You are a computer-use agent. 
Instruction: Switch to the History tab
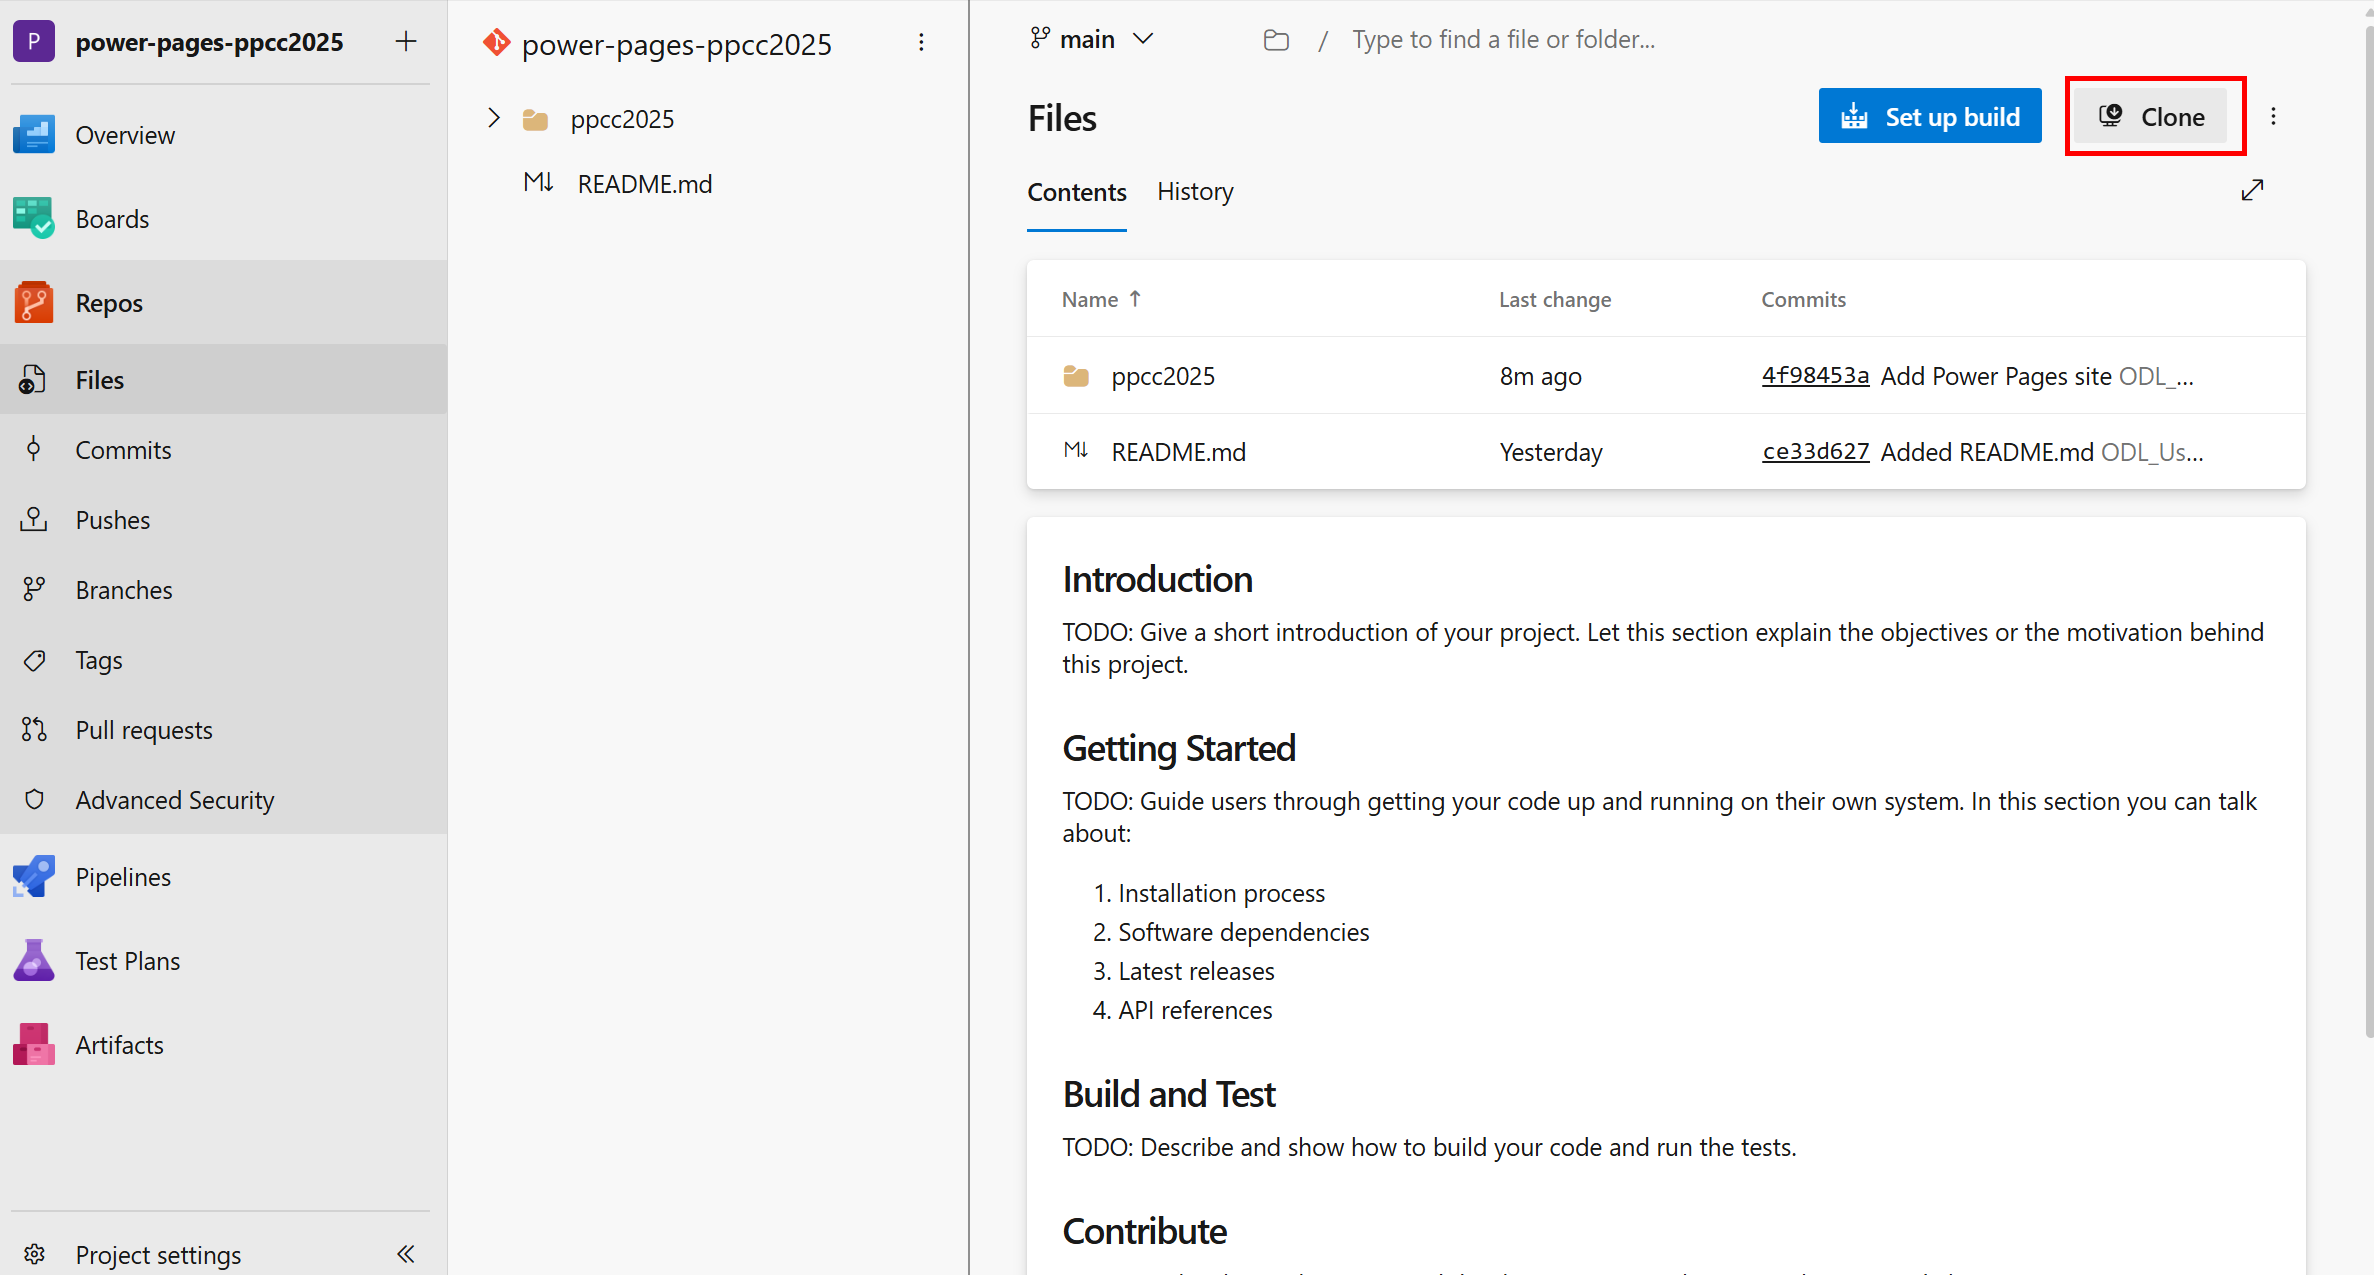[x=1194, y=192]
